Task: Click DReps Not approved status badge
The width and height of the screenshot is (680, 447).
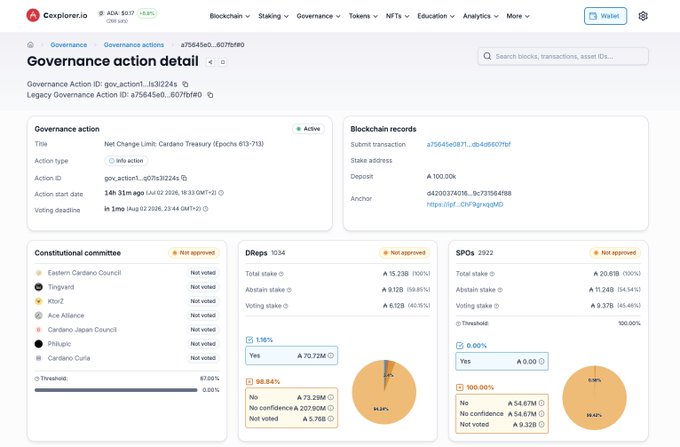Action: (404, 253)
